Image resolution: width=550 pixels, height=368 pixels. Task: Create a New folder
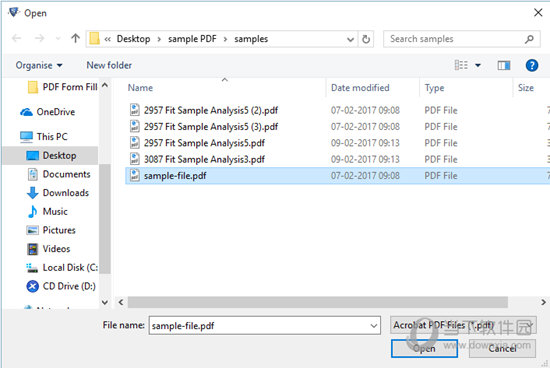(109, 65)
